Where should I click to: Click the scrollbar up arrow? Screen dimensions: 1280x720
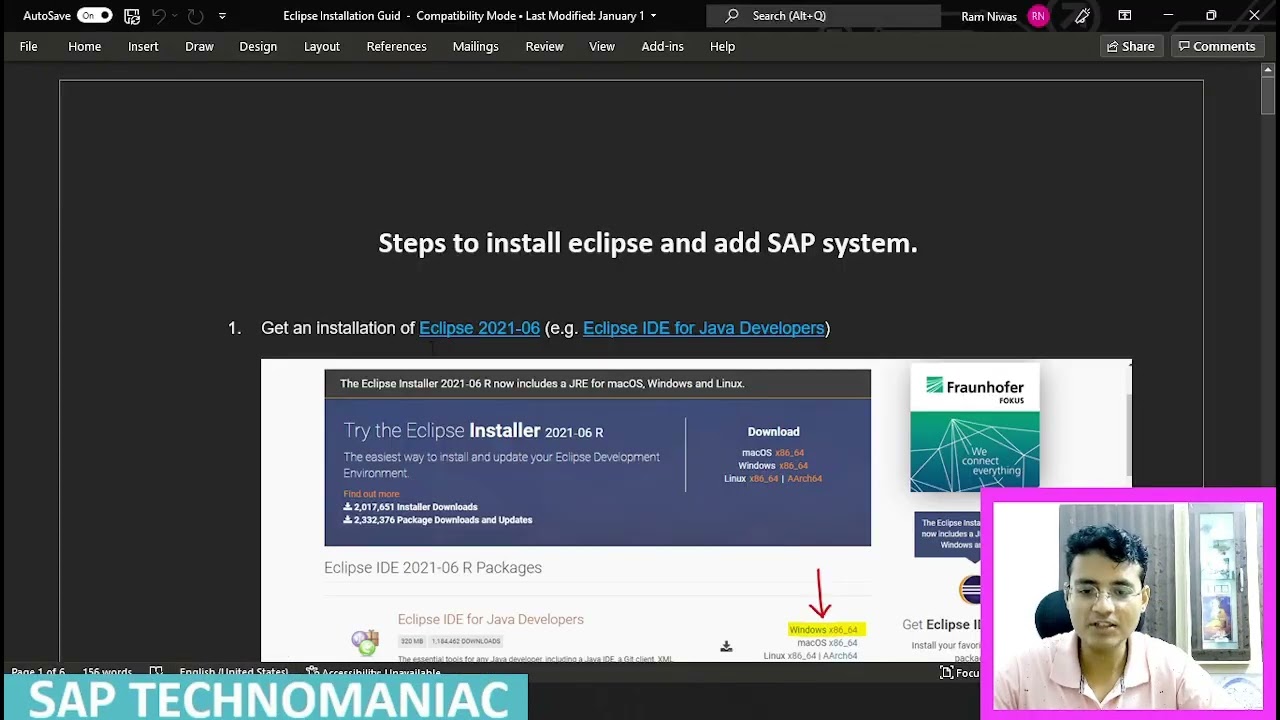(x=1267, y=70)
